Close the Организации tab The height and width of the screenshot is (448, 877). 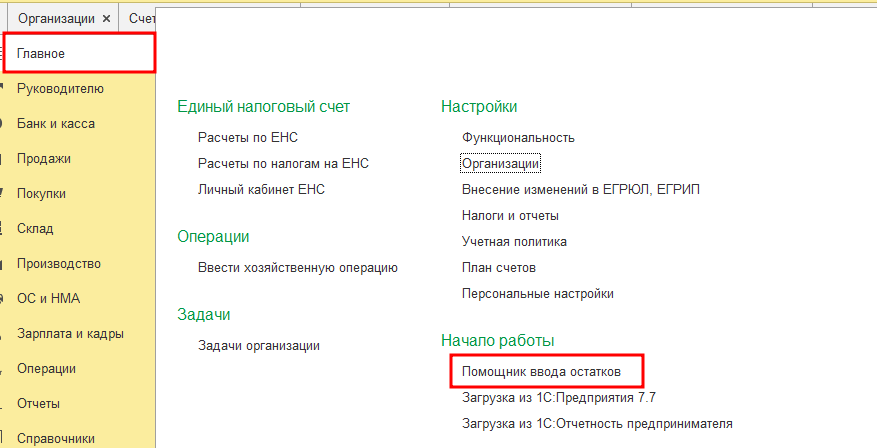pyautogui.click(x=106, y=19)
